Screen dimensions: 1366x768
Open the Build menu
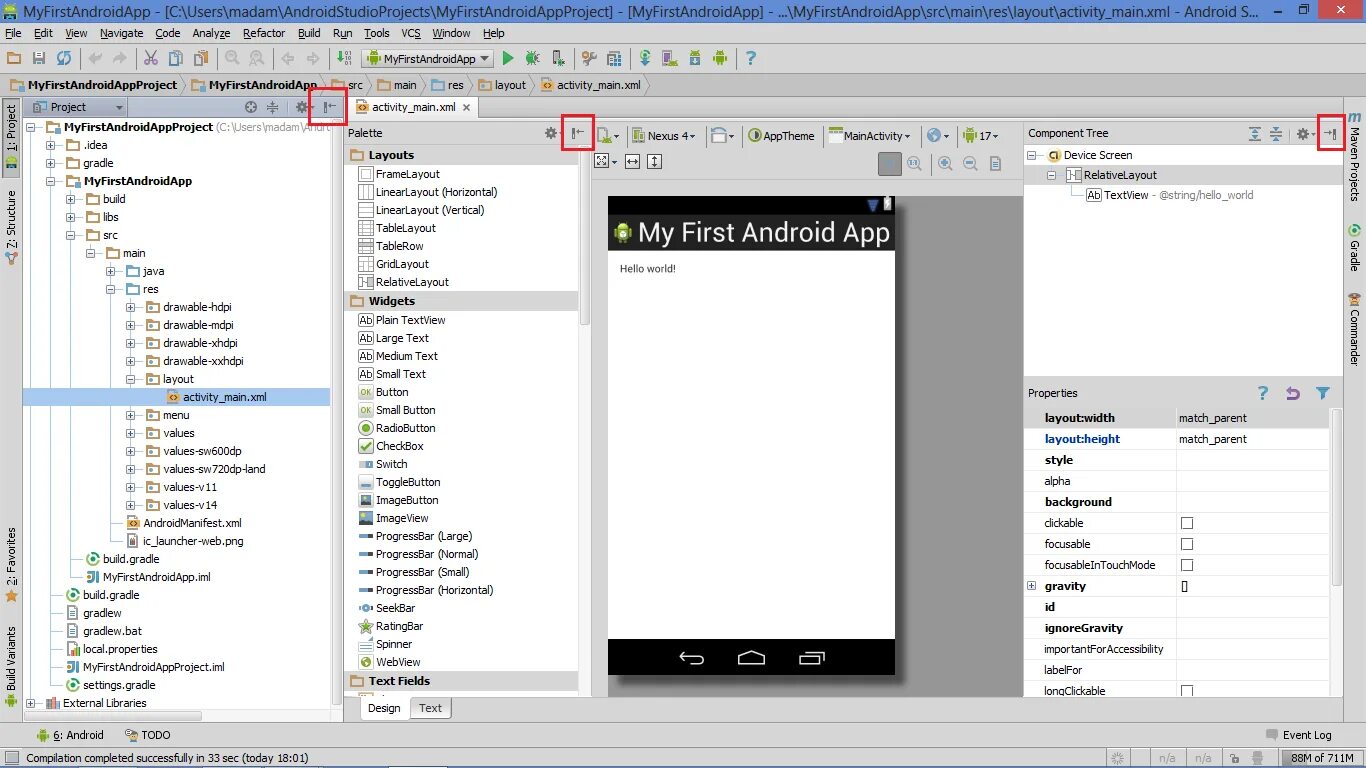pos(309,33)
